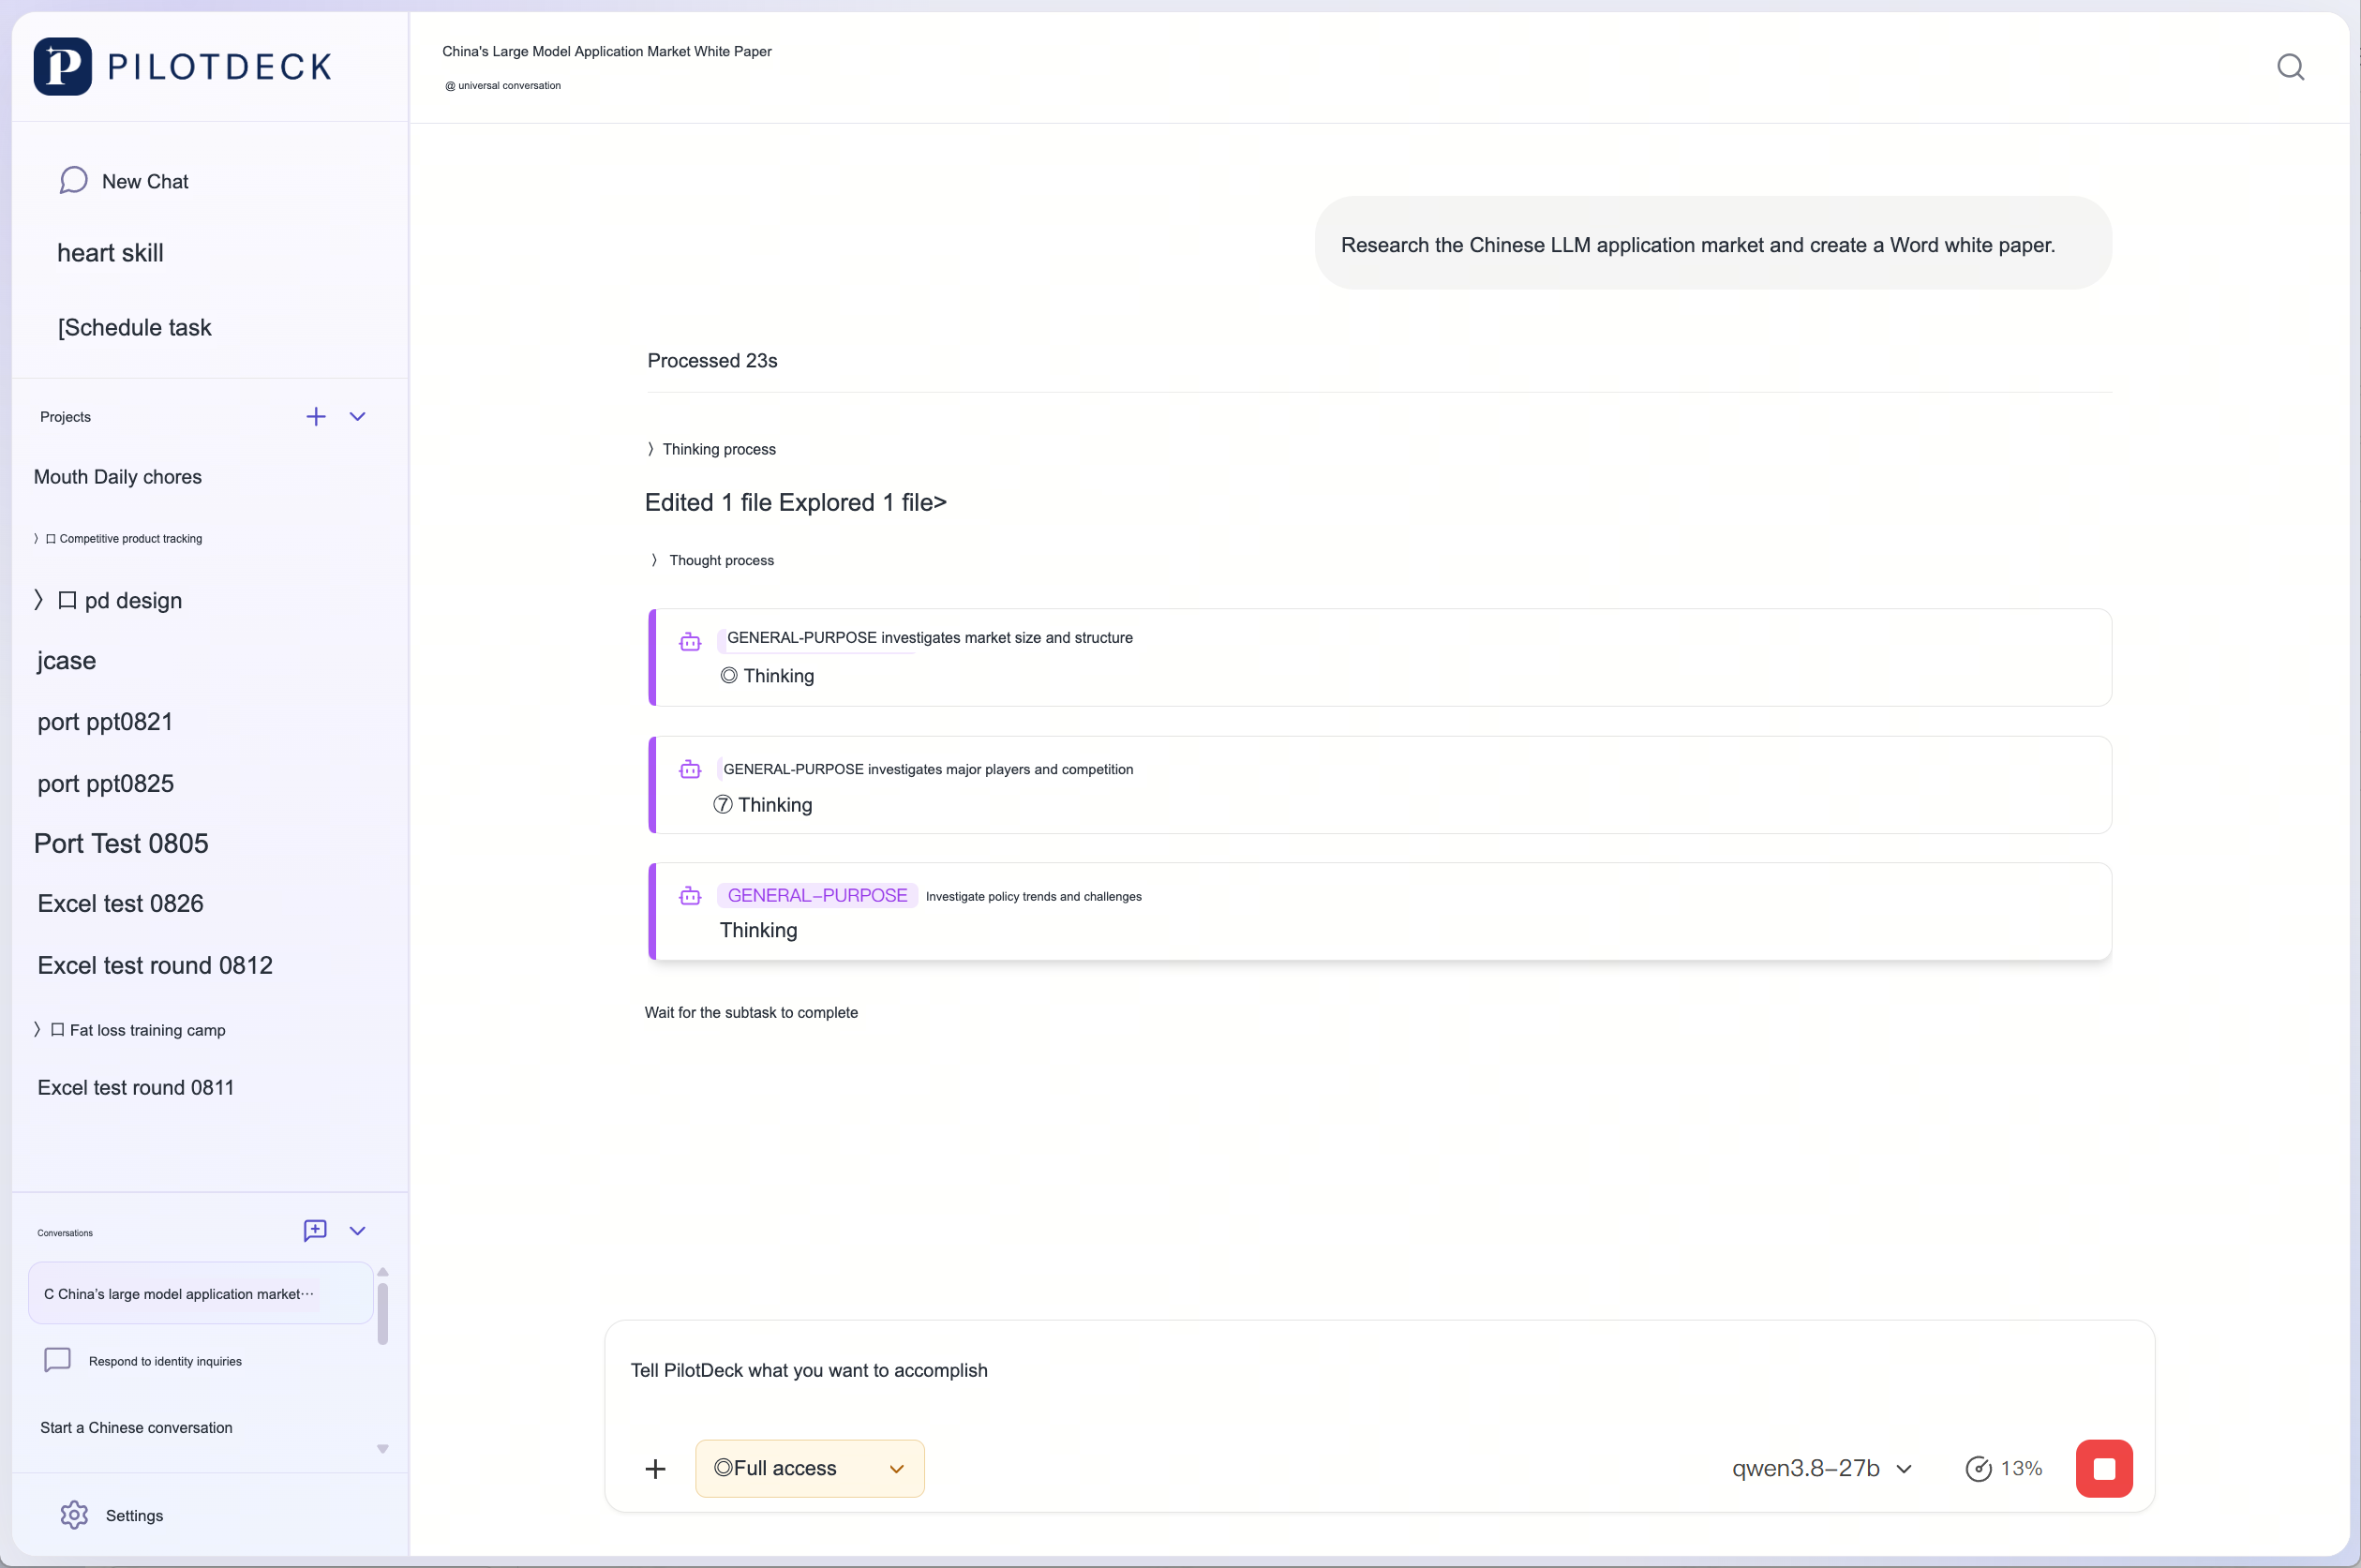The height and width of the screenshot is (1568, 2361).
Task: Select the Excel test 0826 project
Action: [x=120, y=903]
